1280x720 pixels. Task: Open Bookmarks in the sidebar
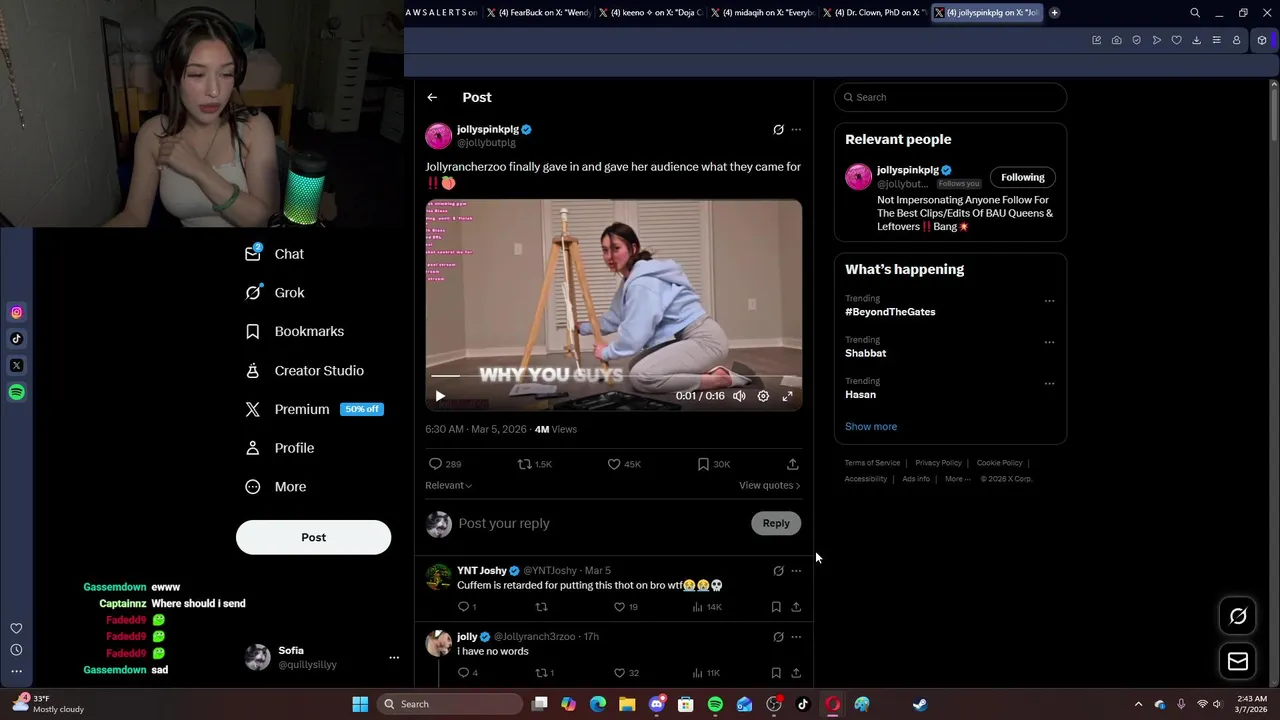(x=294, y=331)
